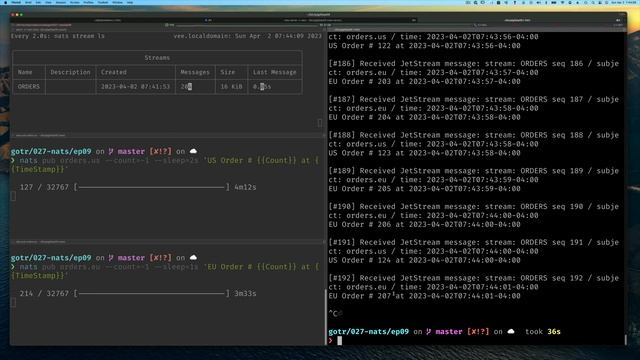The image size is (640, 360).
Task: Open the View menu
Action: click(48, 2)
